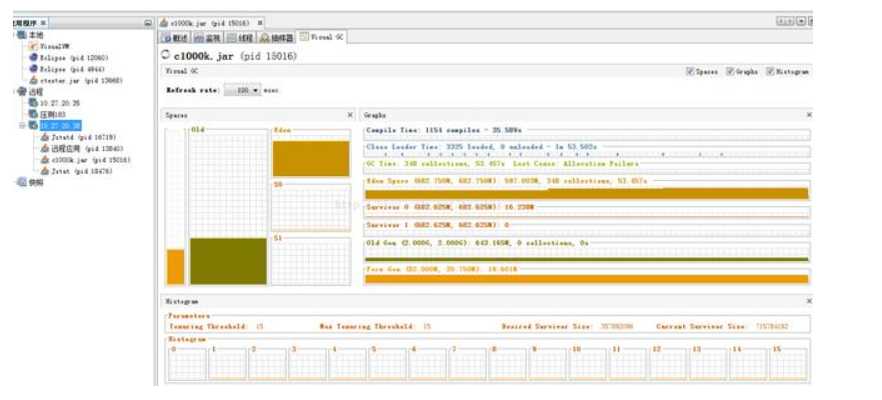Select the Visual GC tab
The image size is (882, 400).
(x=323, y=37)
